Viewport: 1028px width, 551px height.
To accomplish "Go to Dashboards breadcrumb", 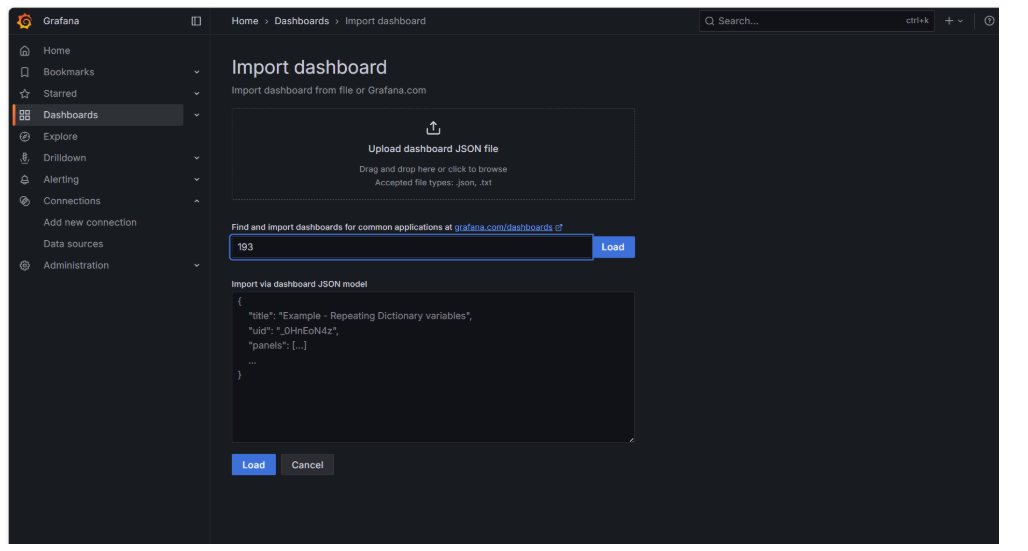I will coord(302,21).
